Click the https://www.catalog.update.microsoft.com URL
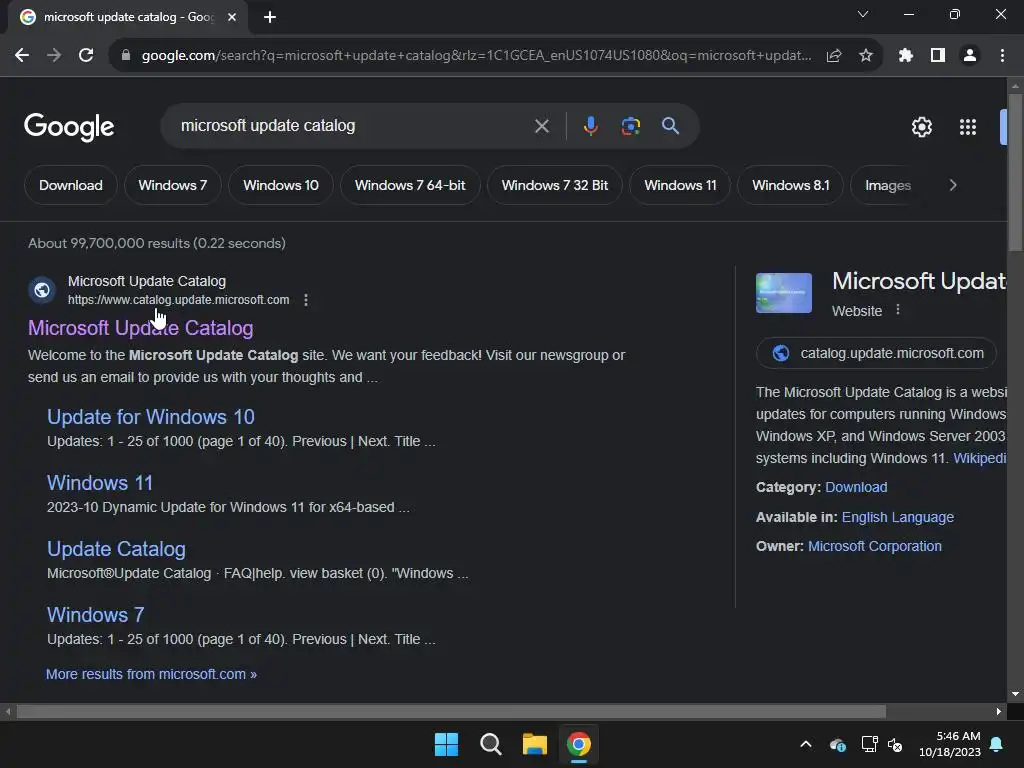This screenshot has height=768, width=1024. 178,300
